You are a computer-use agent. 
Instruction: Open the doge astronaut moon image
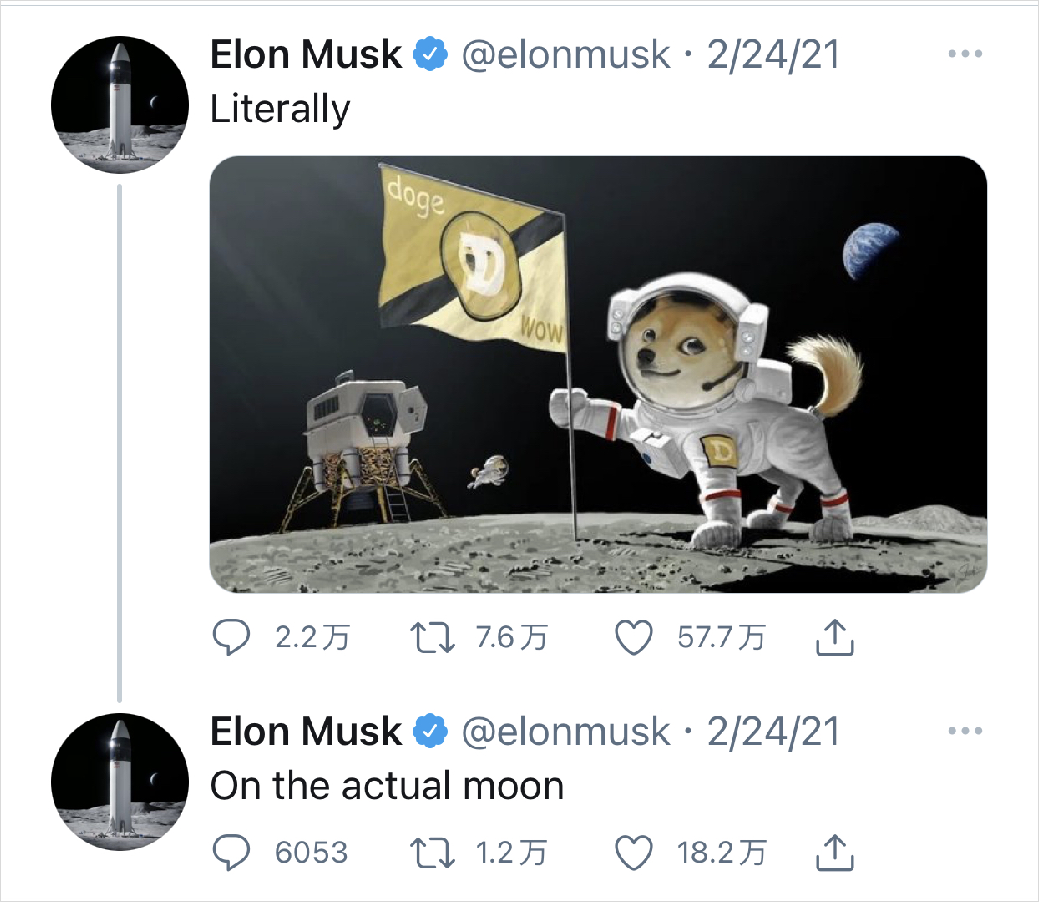pyautogui.click(x=598, y=374)
